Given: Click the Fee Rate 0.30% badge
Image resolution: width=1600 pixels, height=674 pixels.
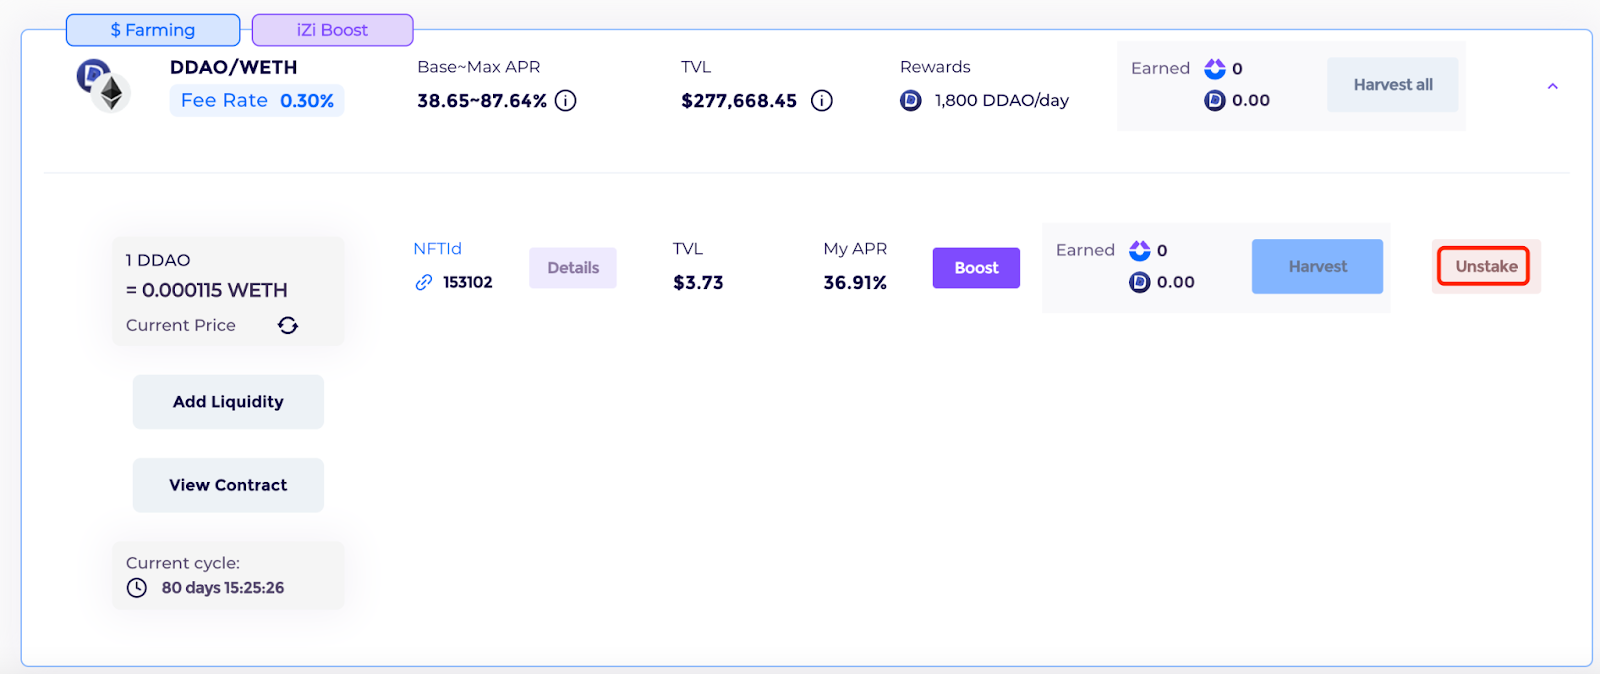Looking at the screenshot, I should click(x=257, y=101).
